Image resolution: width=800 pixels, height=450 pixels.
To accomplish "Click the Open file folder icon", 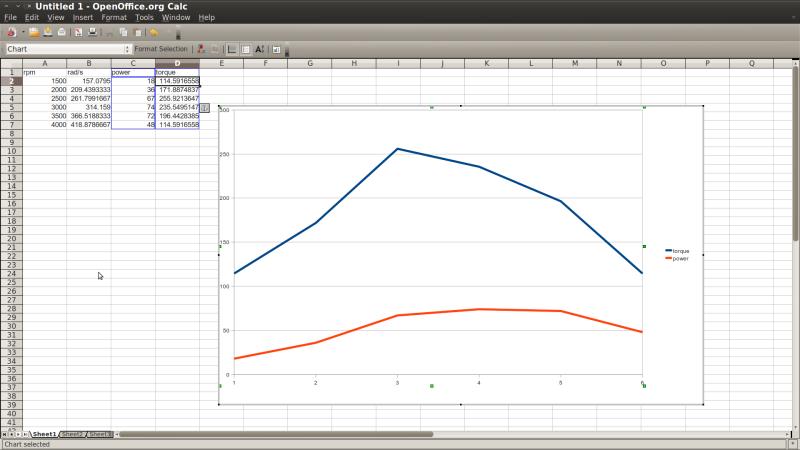I will (33, 32).
